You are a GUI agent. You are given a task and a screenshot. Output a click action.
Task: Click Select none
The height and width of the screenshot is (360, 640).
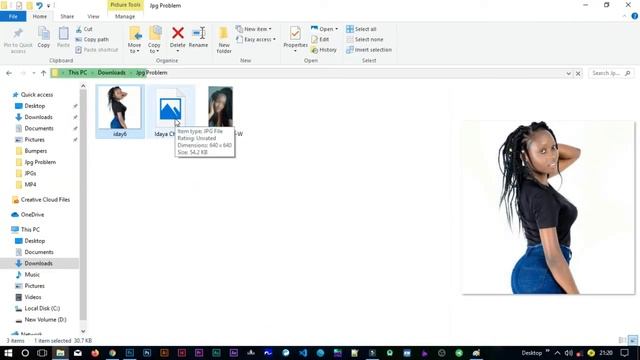click(364, 40)
